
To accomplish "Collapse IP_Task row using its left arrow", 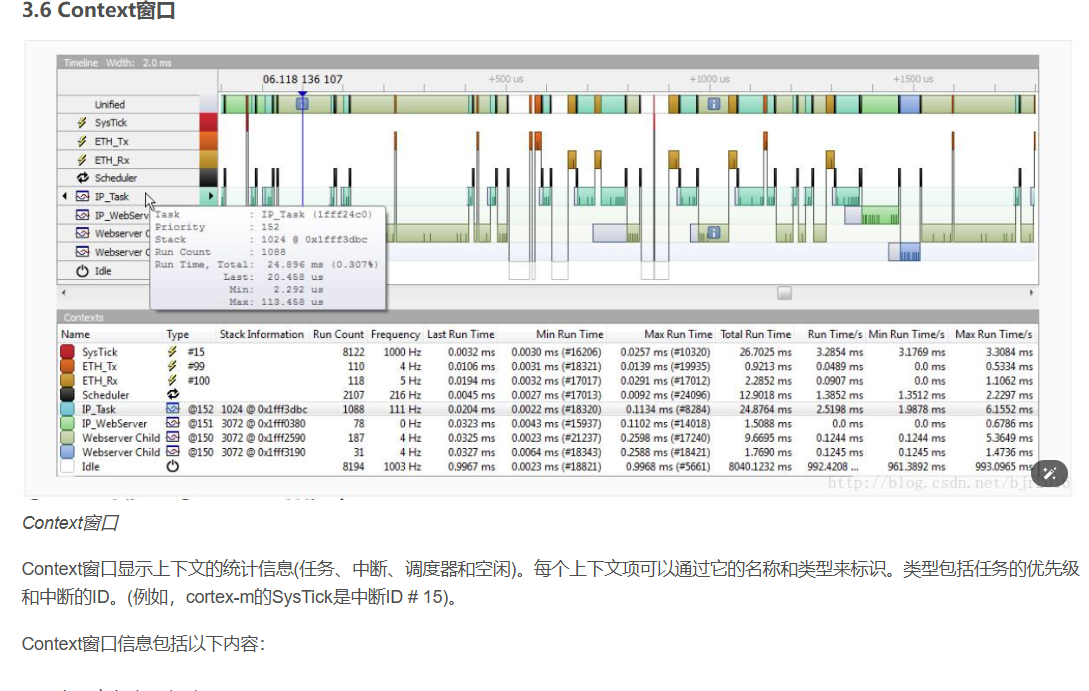I will pos(65,197).
